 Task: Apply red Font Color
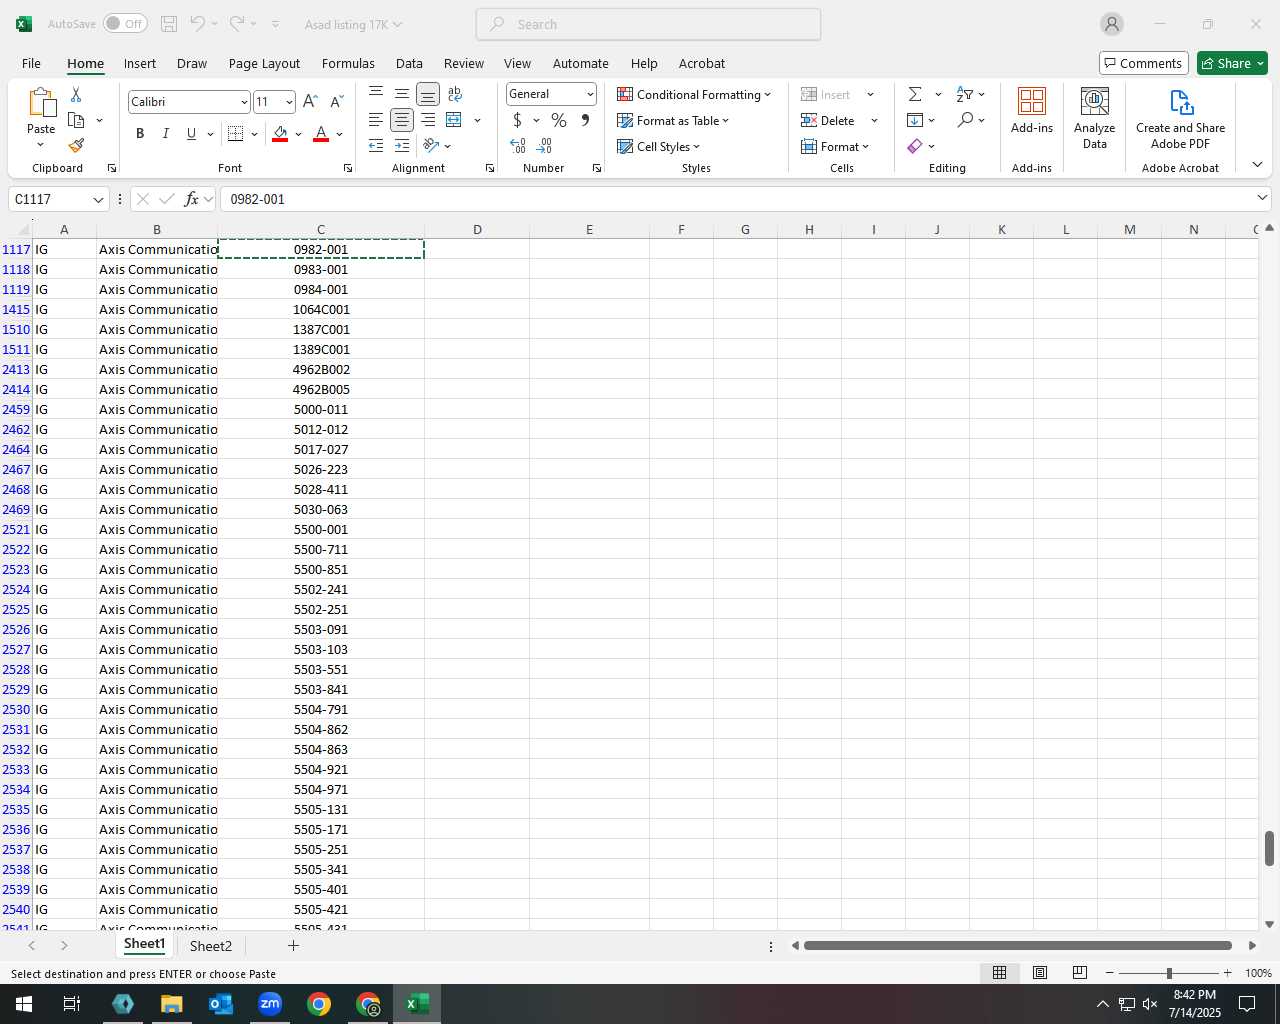321,133
